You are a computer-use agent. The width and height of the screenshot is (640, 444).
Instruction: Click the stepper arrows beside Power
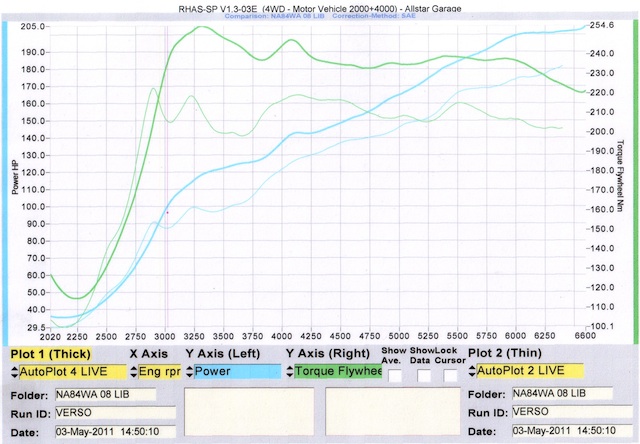click(x=189, y=371)
